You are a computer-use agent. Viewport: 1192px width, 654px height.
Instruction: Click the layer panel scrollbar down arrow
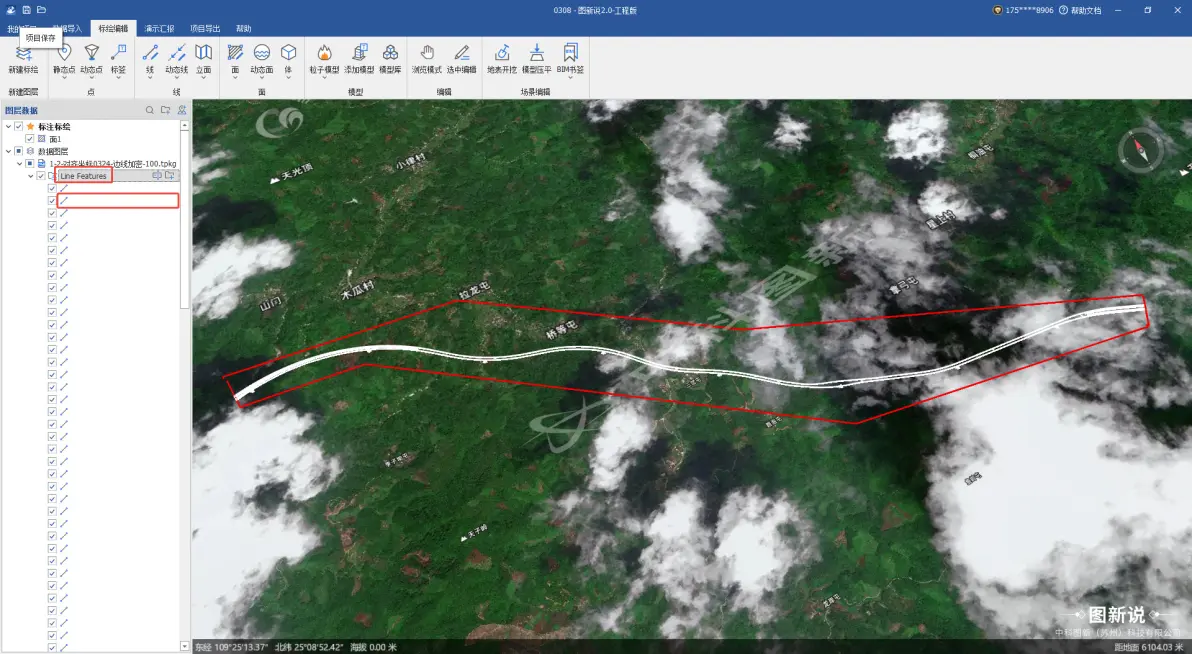coord(185,646)
